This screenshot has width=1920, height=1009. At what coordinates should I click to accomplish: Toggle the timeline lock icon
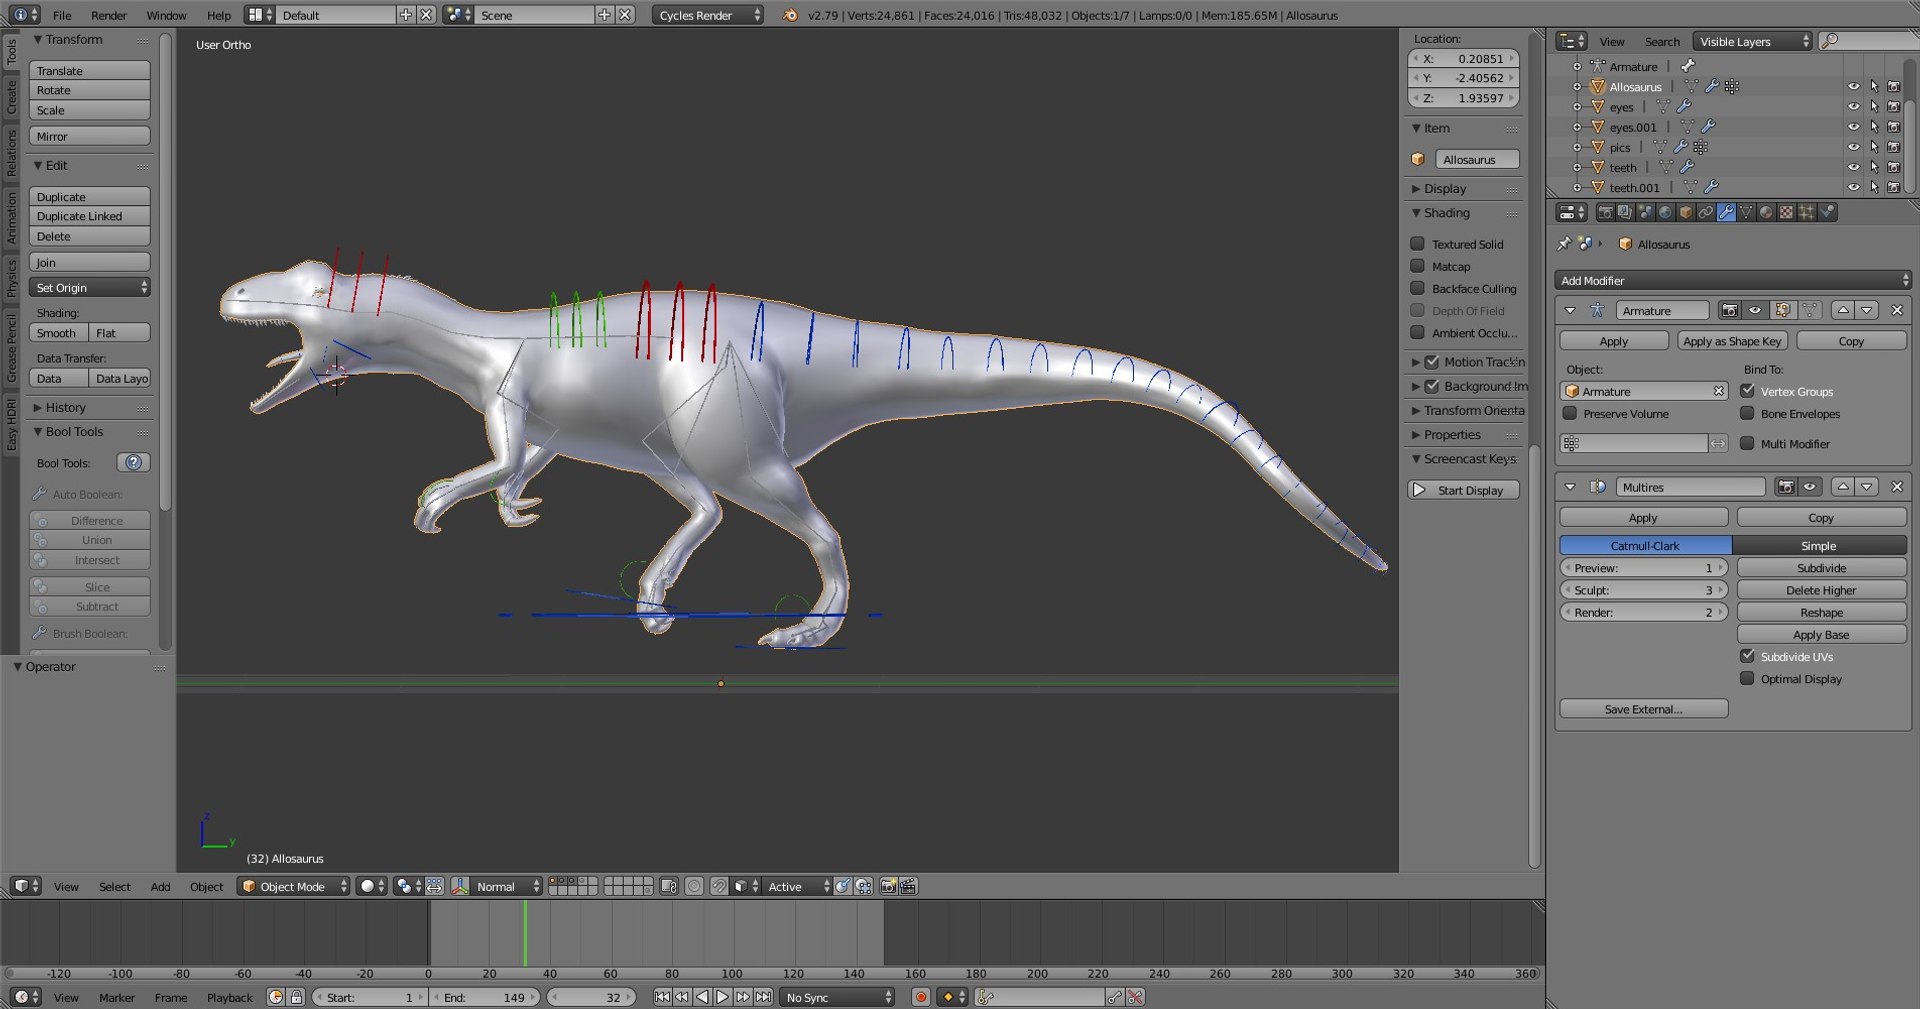[296, 997]
